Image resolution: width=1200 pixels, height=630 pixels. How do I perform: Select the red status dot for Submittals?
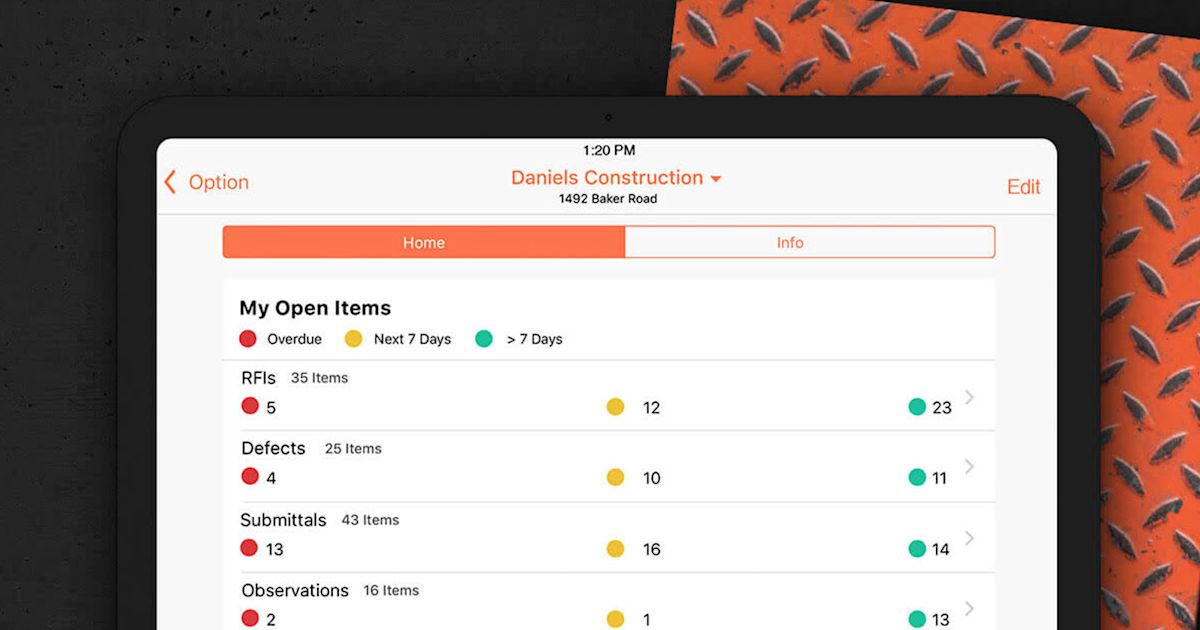[250, 548]
